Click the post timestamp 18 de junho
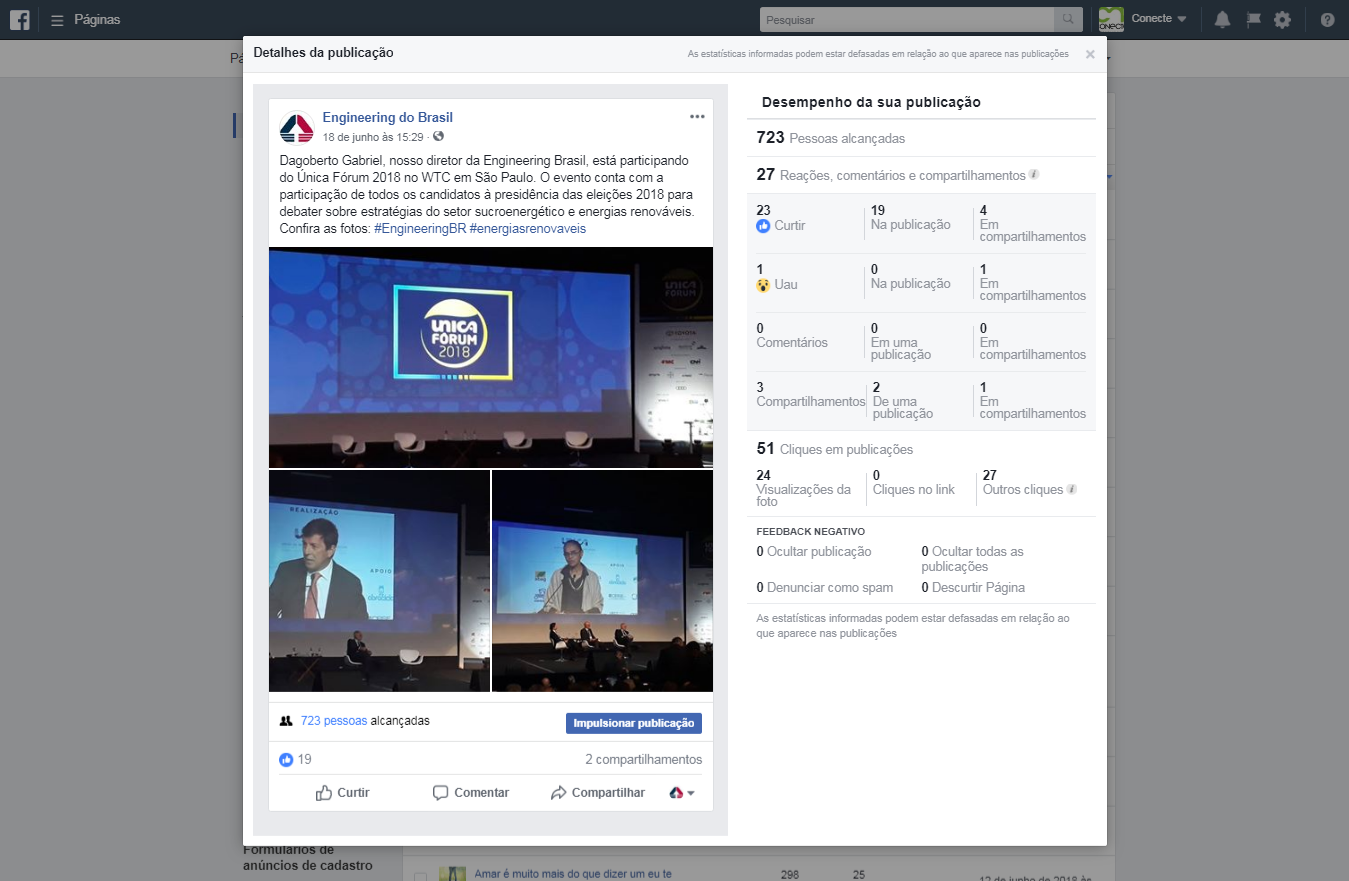This screenshot has width=1349, height=881. (373, 137)
